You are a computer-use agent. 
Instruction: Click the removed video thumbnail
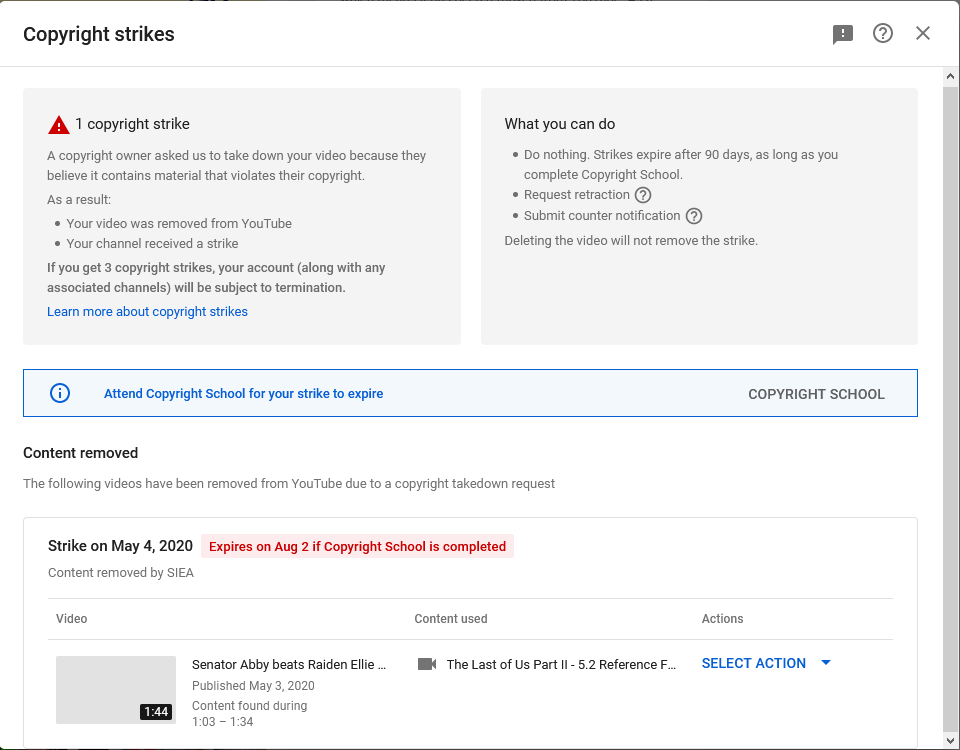click(116, 690)
